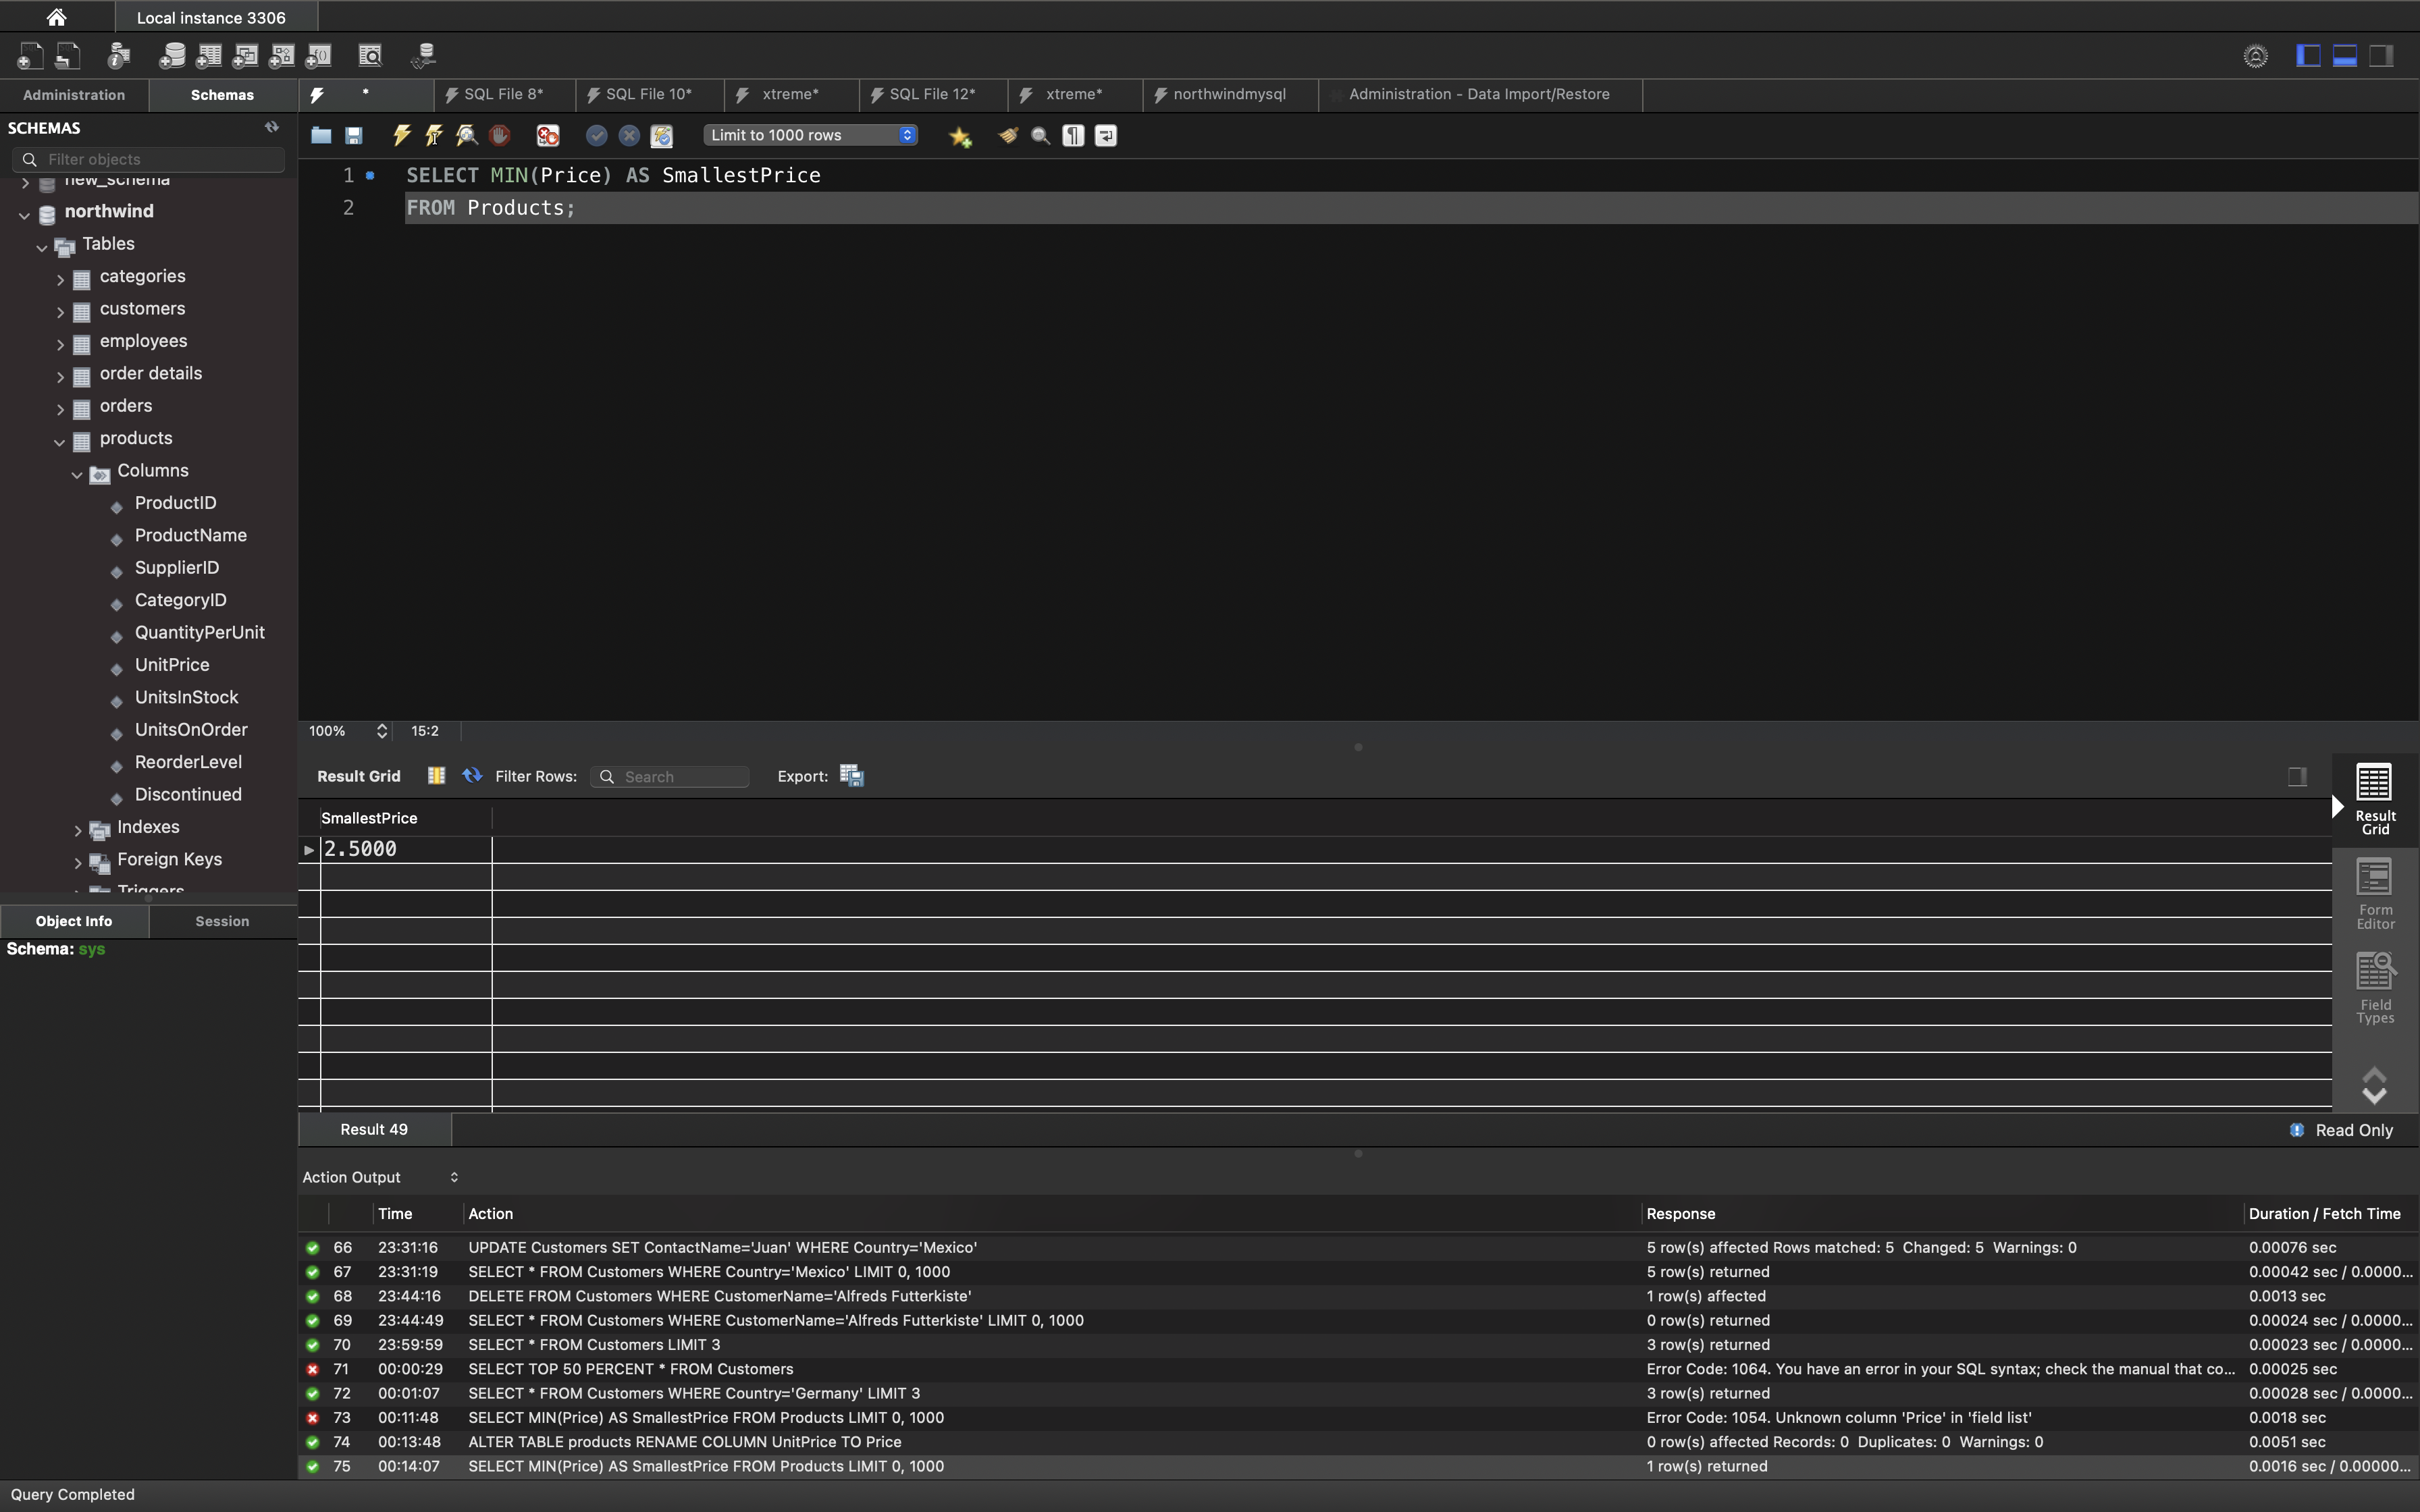Click the Beautify query broom icon
Viewport: 2420px width, 1512px height.
click(x=1008, y=135)
